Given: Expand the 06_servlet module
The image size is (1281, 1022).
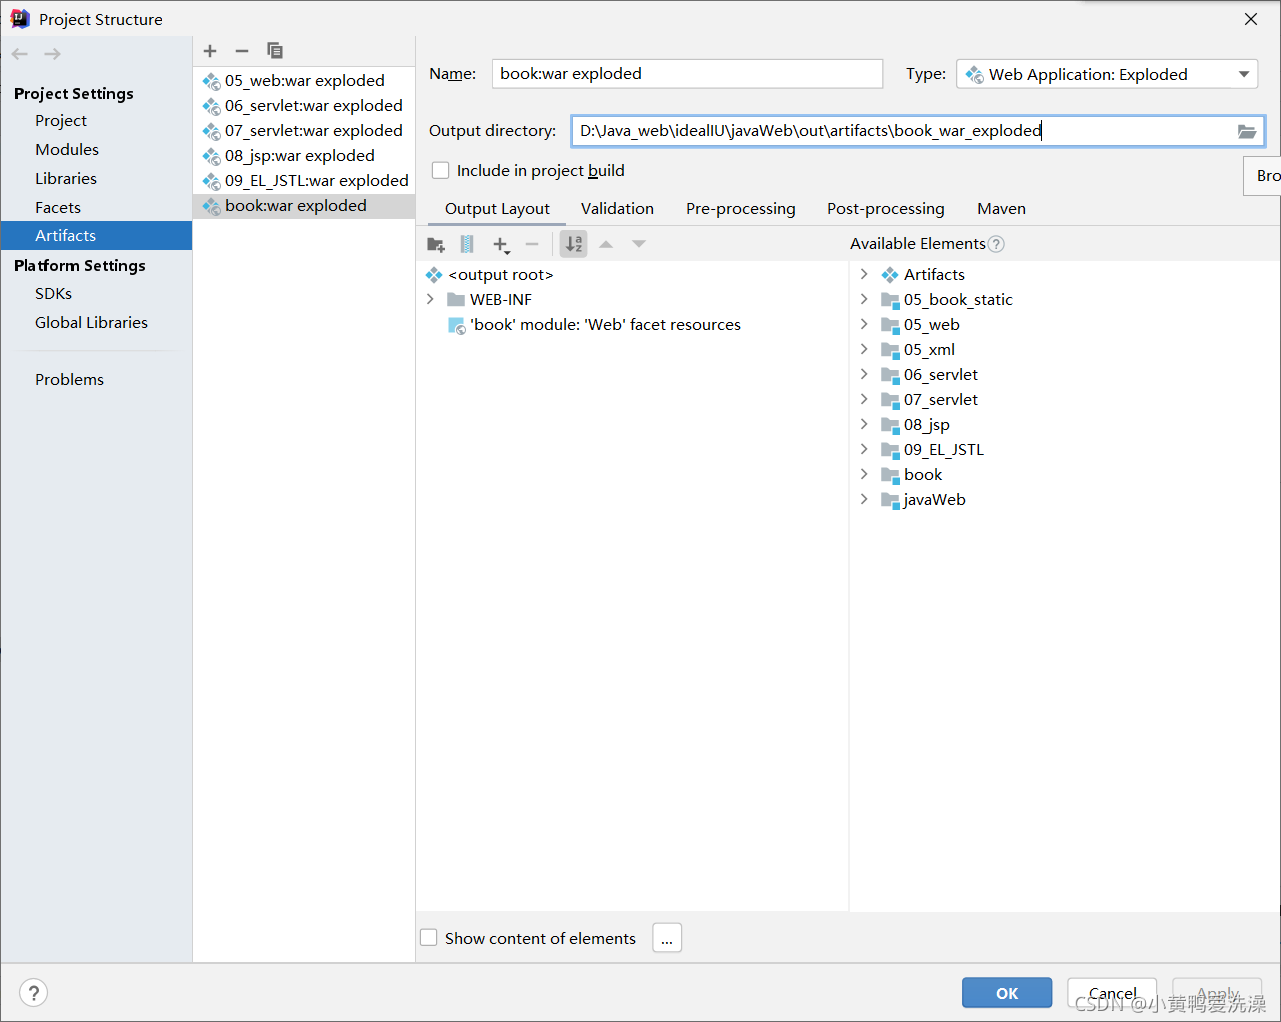Looking at the screenshot, I should pyautogui.click(x=864, y=375).
